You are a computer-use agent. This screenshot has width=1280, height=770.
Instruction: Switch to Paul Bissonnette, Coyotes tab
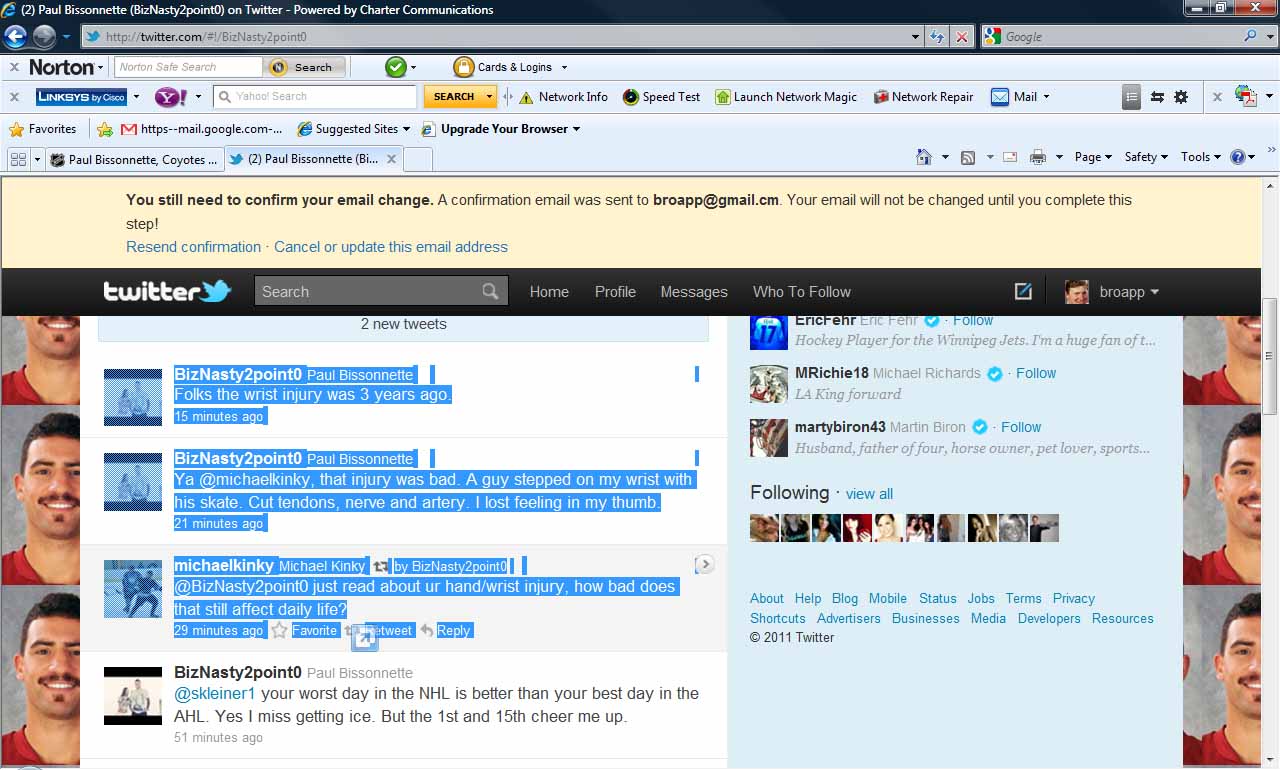pyautogui.click(x=134, y=159)
